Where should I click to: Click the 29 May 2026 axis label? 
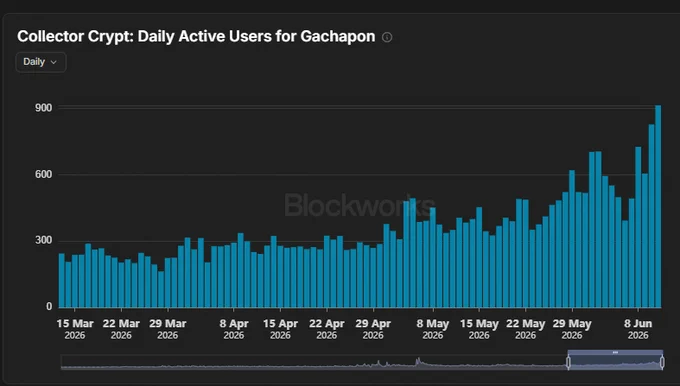(572, 329)
